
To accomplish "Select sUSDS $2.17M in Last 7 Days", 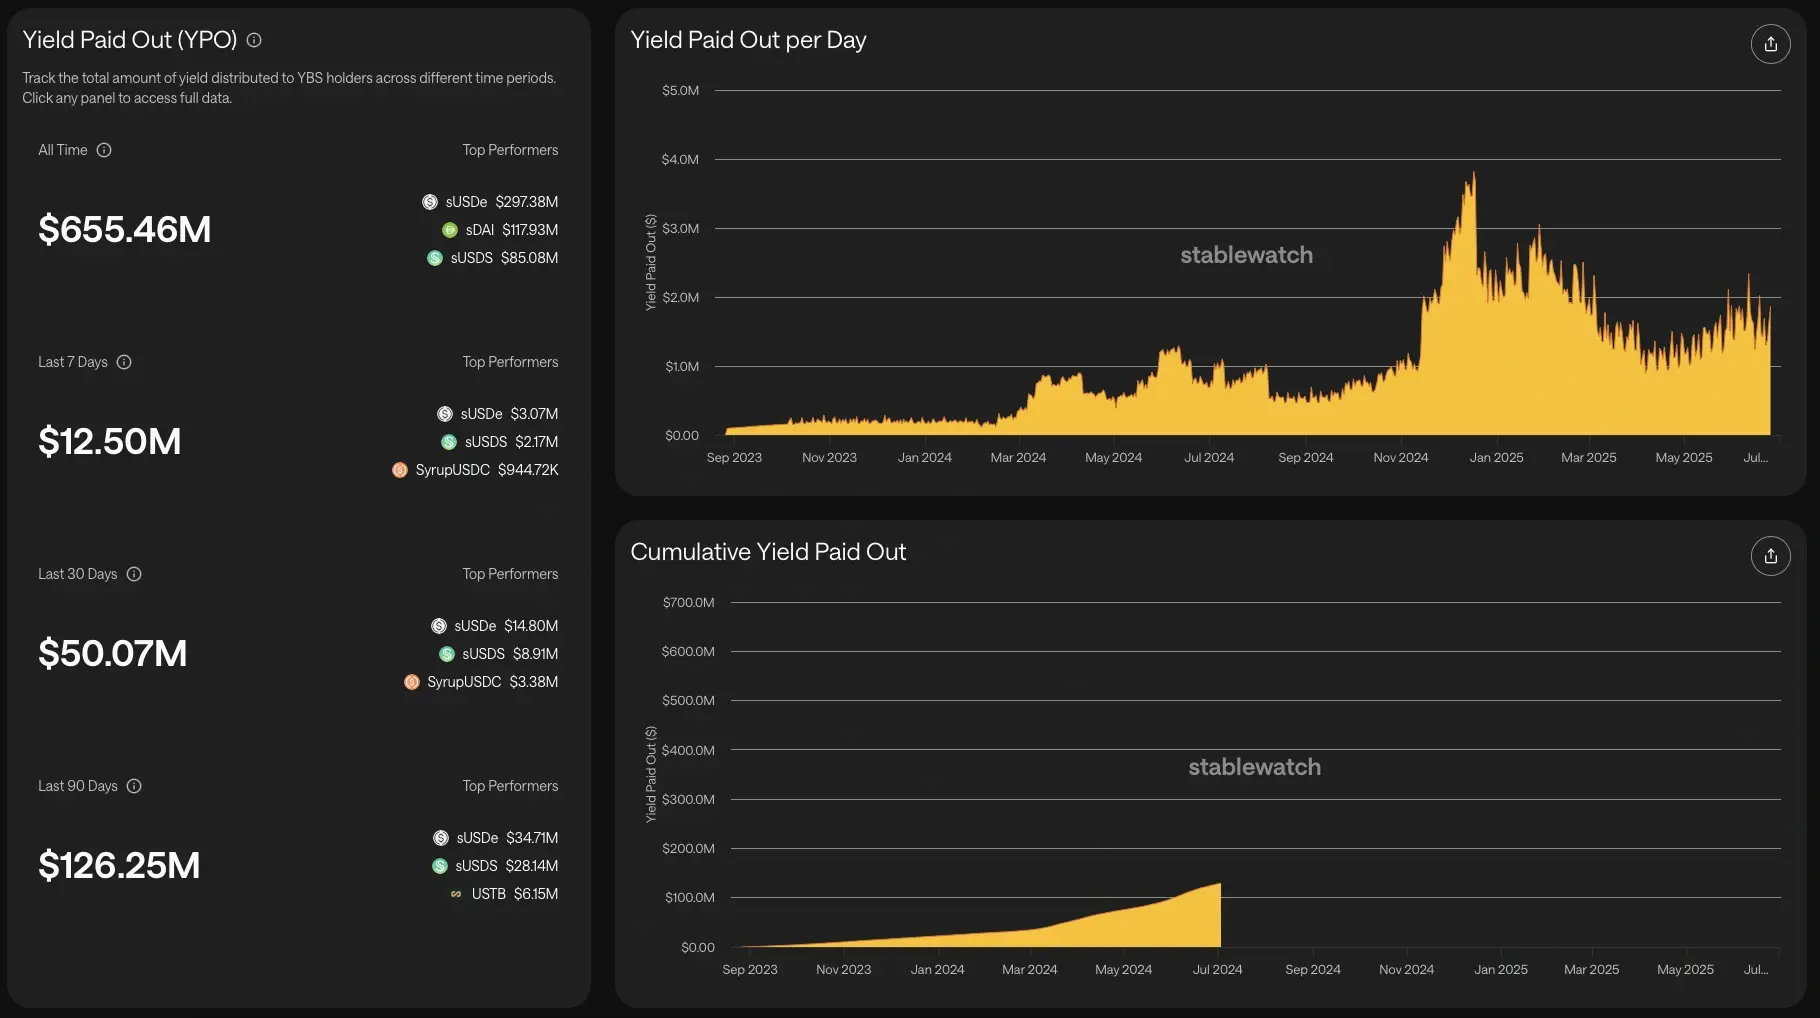I will click(x=500, y=442).
